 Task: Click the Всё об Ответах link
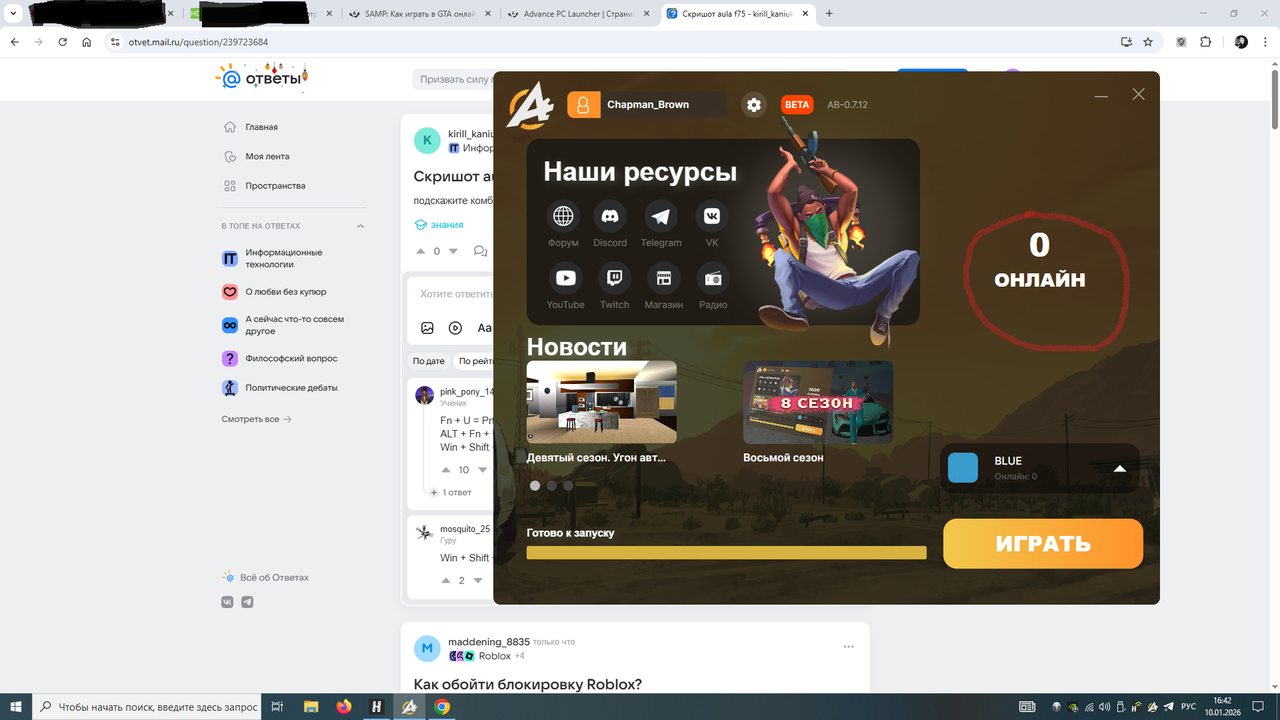pos(265,578)
